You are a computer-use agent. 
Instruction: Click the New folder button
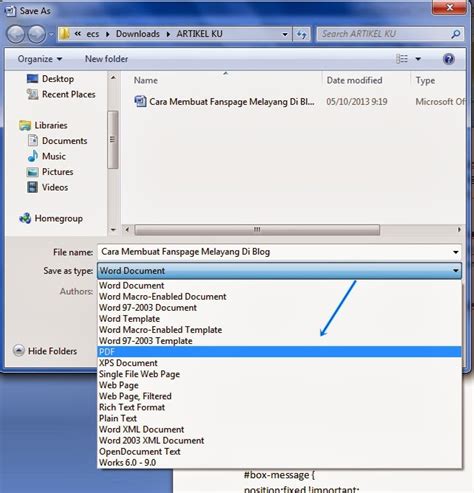[x=106, y=59]
